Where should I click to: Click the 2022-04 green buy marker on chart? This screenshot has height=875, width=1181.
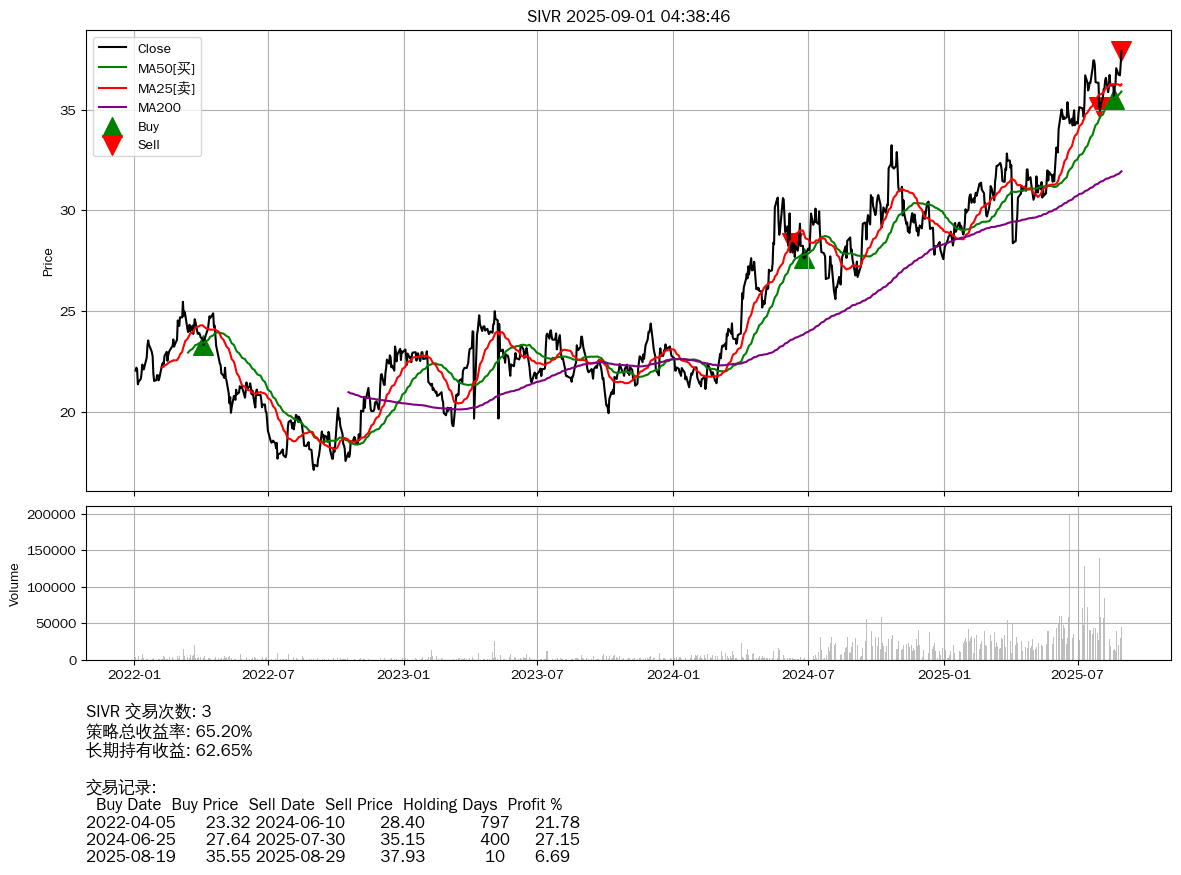(x=203, y=346)
